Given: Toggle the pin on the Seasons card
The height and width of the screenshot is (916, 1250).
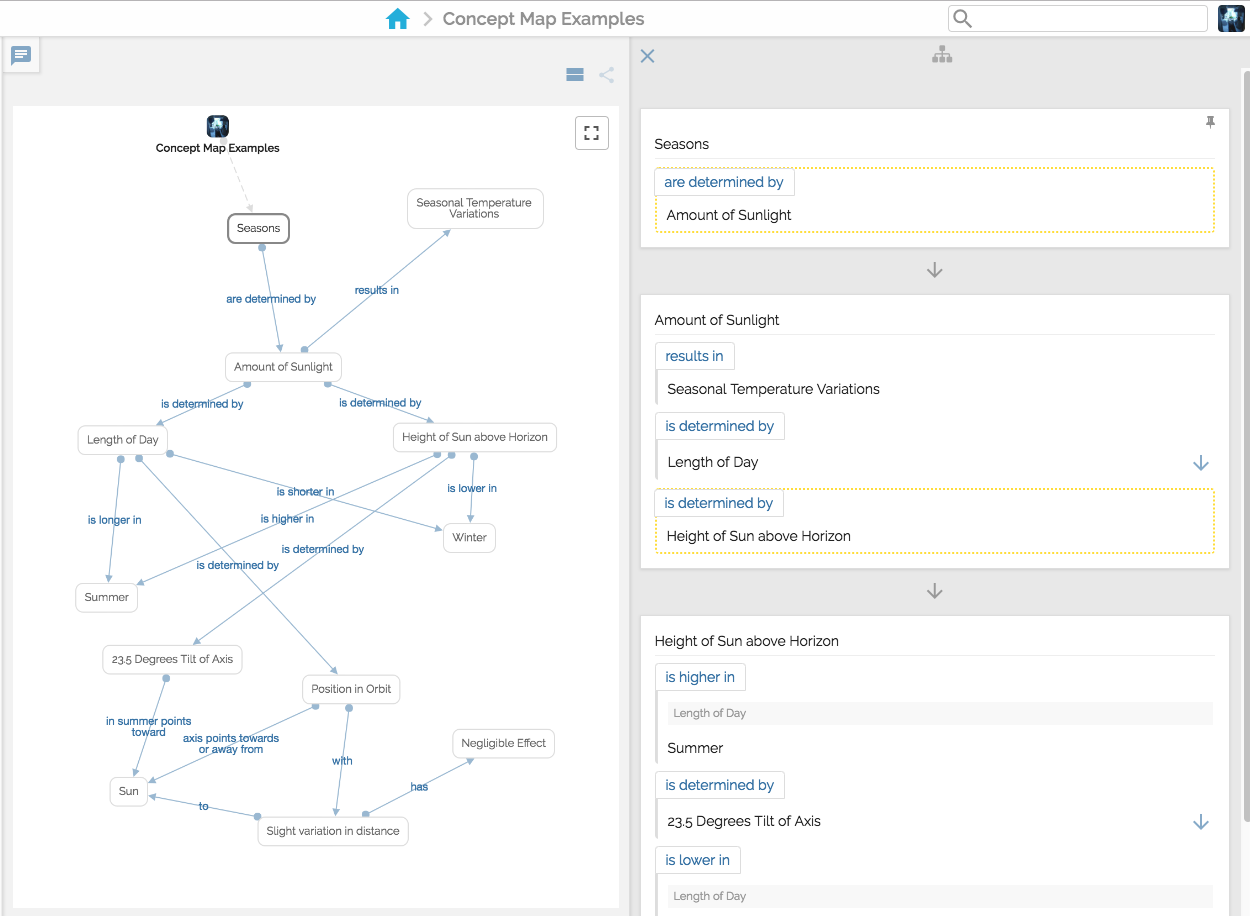Looking at the screenshot, I should pos(1210,122).
